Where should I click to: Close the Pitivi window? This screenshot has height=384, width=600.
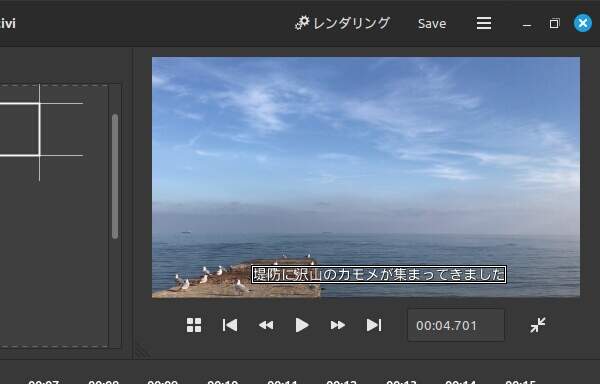[x=583, y=23]
